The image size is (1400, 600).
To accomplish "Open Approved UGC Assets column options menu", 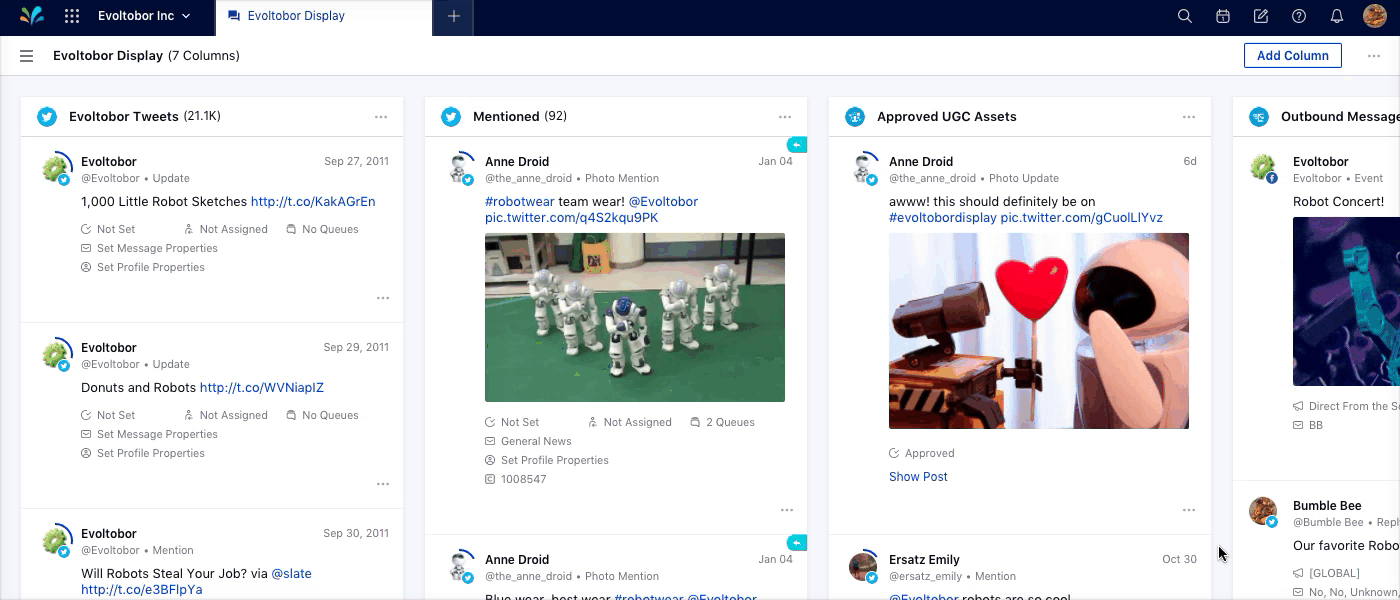I will coord(1189,117).
